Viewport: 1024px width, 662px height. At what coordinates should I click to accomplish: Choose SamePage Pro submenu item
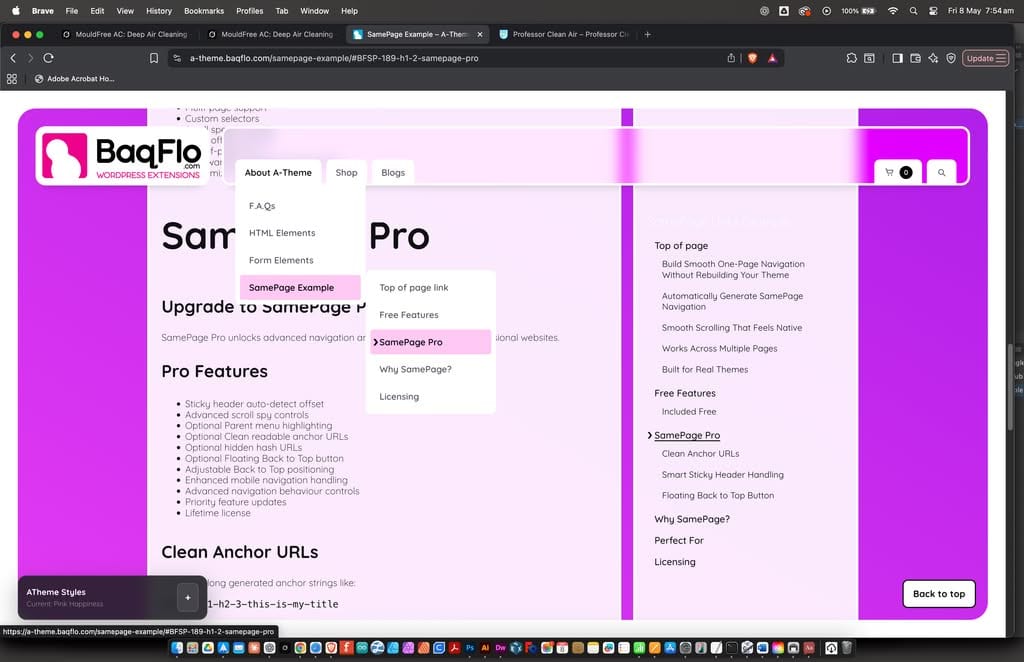(430, 342)
